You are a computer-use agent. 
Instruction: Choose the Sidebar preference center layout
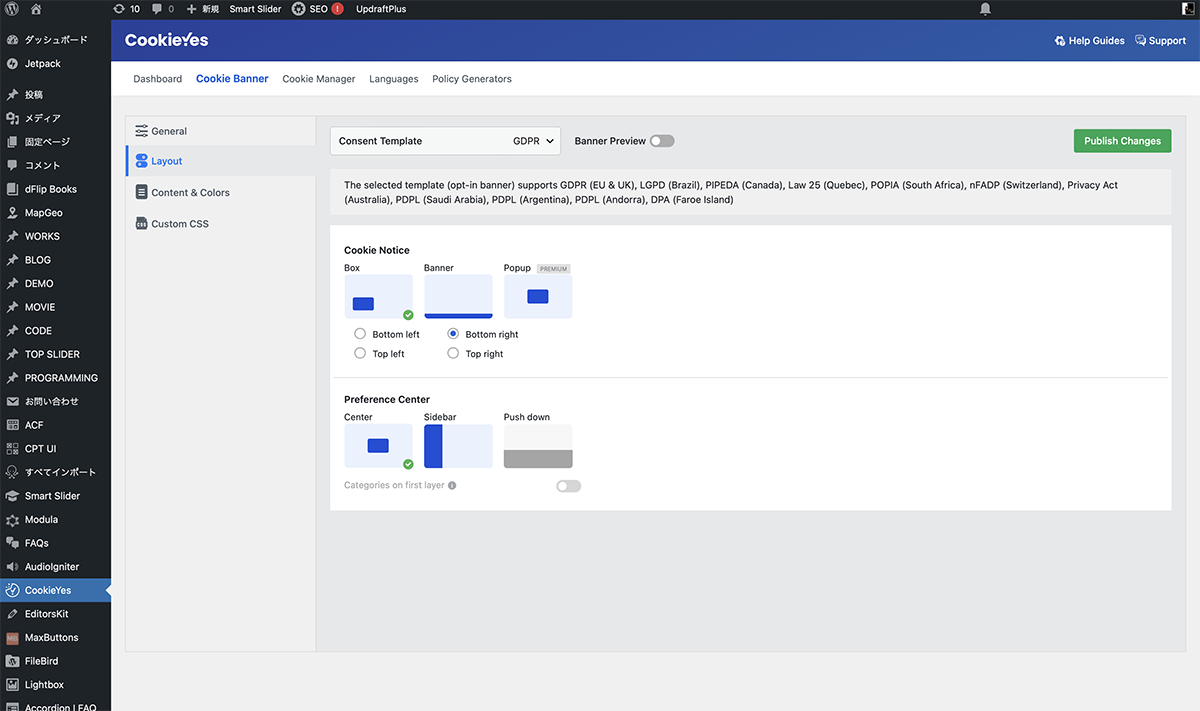tap(458, 446)
